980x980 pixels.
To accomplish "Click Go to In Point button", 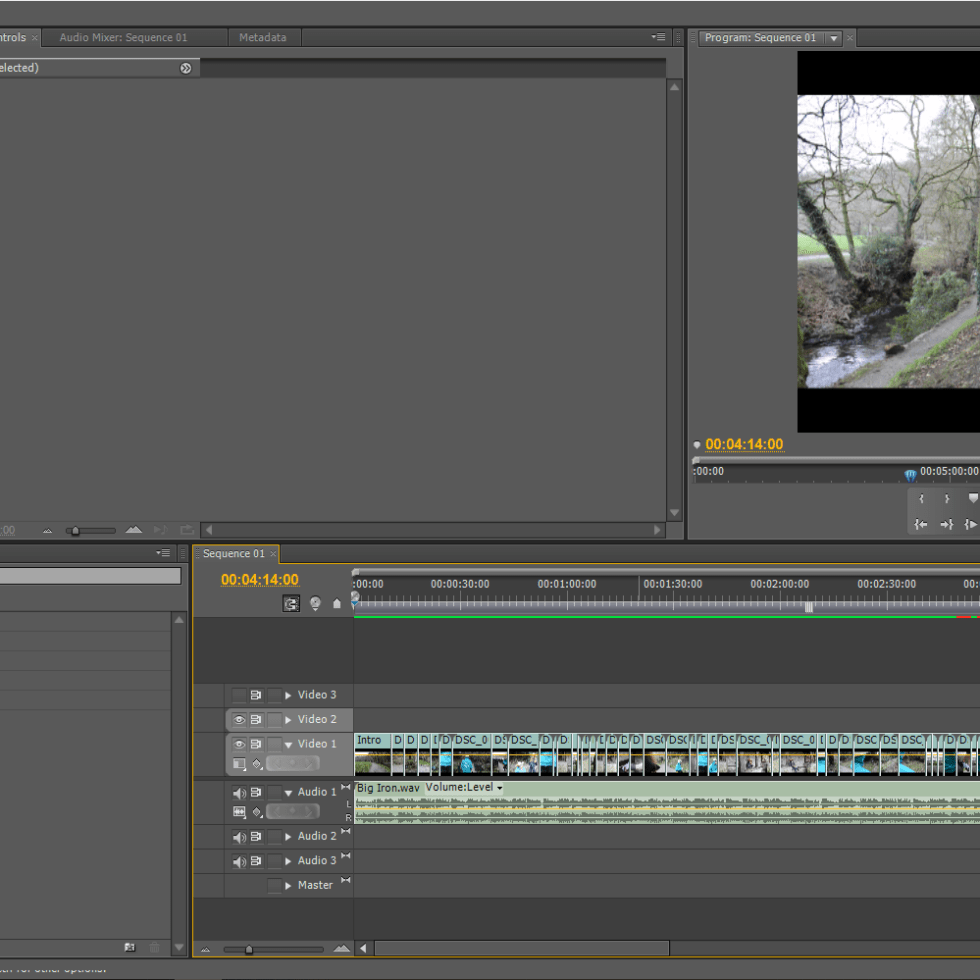I will point(921,524).
